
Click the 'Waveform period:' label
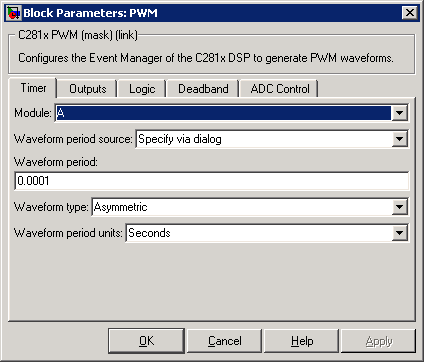click(56, 162)
